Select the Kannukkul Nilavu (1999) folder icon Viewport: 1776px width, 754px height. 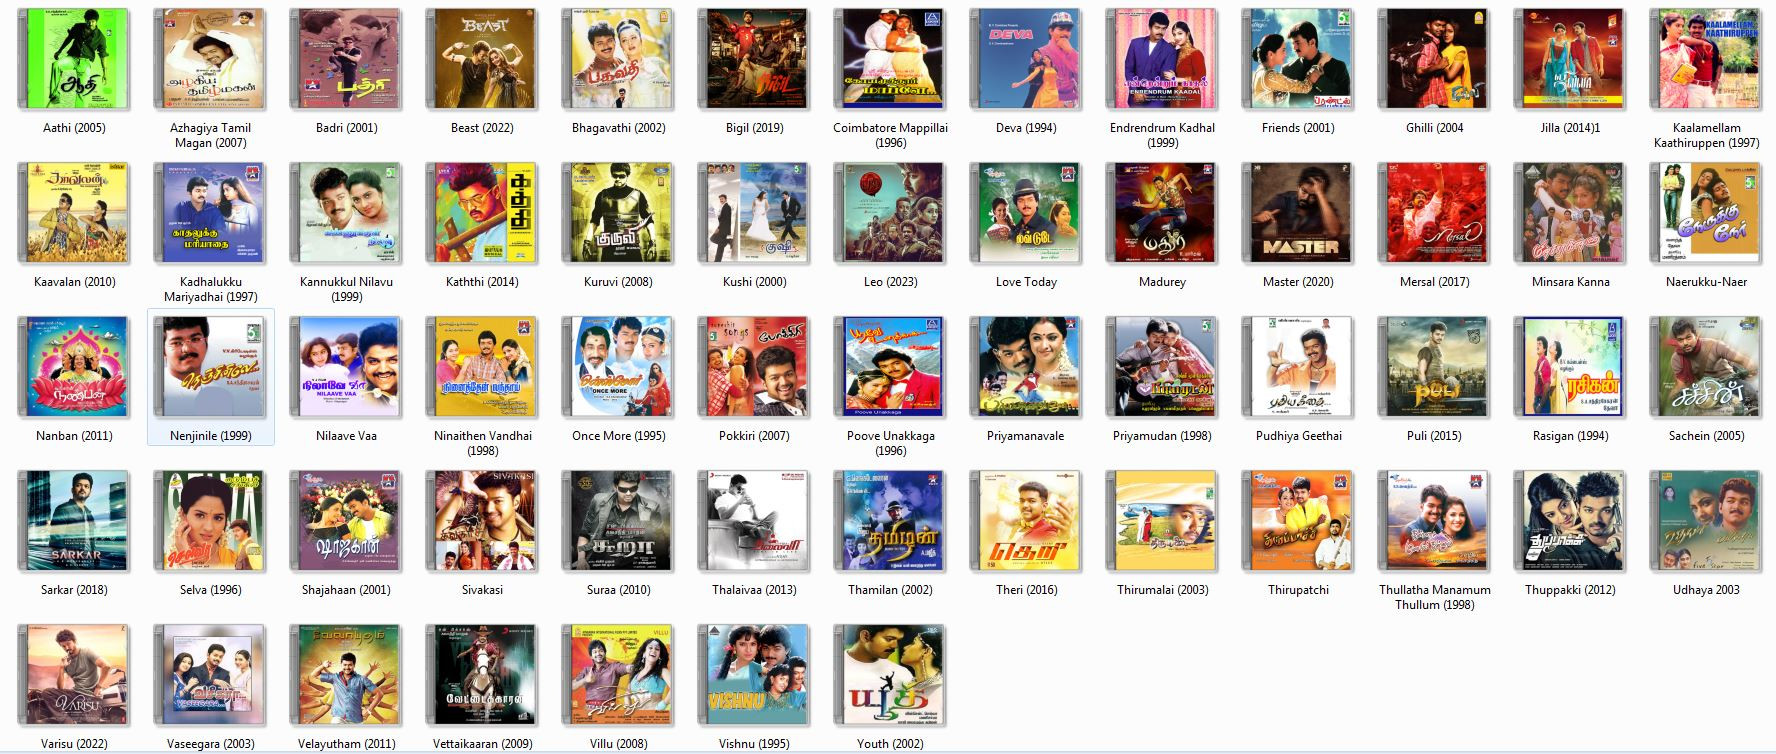pos(346,214)
